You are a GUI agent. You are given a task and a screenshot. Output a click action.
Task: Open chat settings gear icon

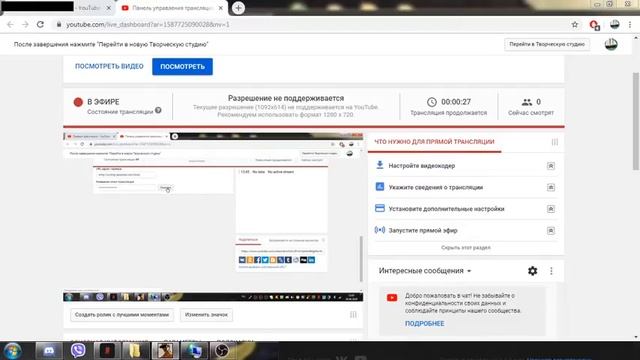[x=533, y=271]
